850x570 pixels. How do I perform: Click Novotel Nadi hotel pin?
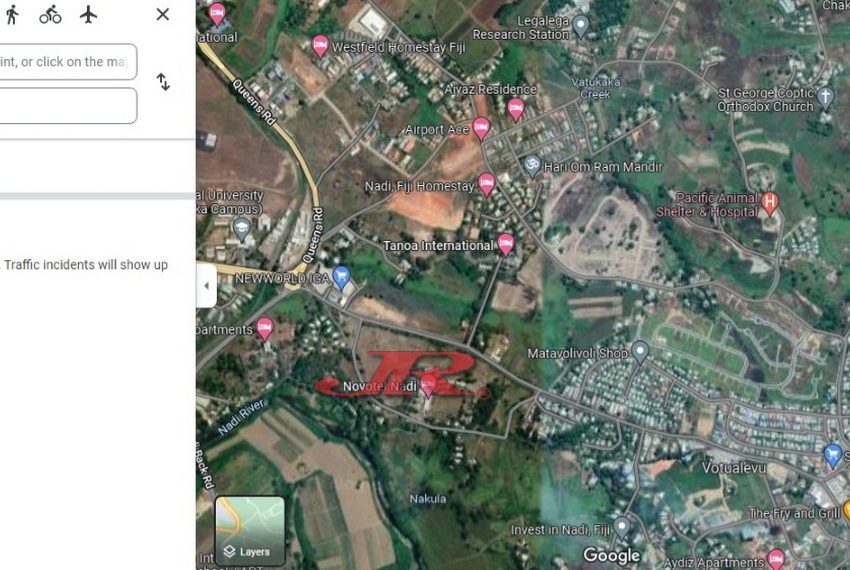428,385
